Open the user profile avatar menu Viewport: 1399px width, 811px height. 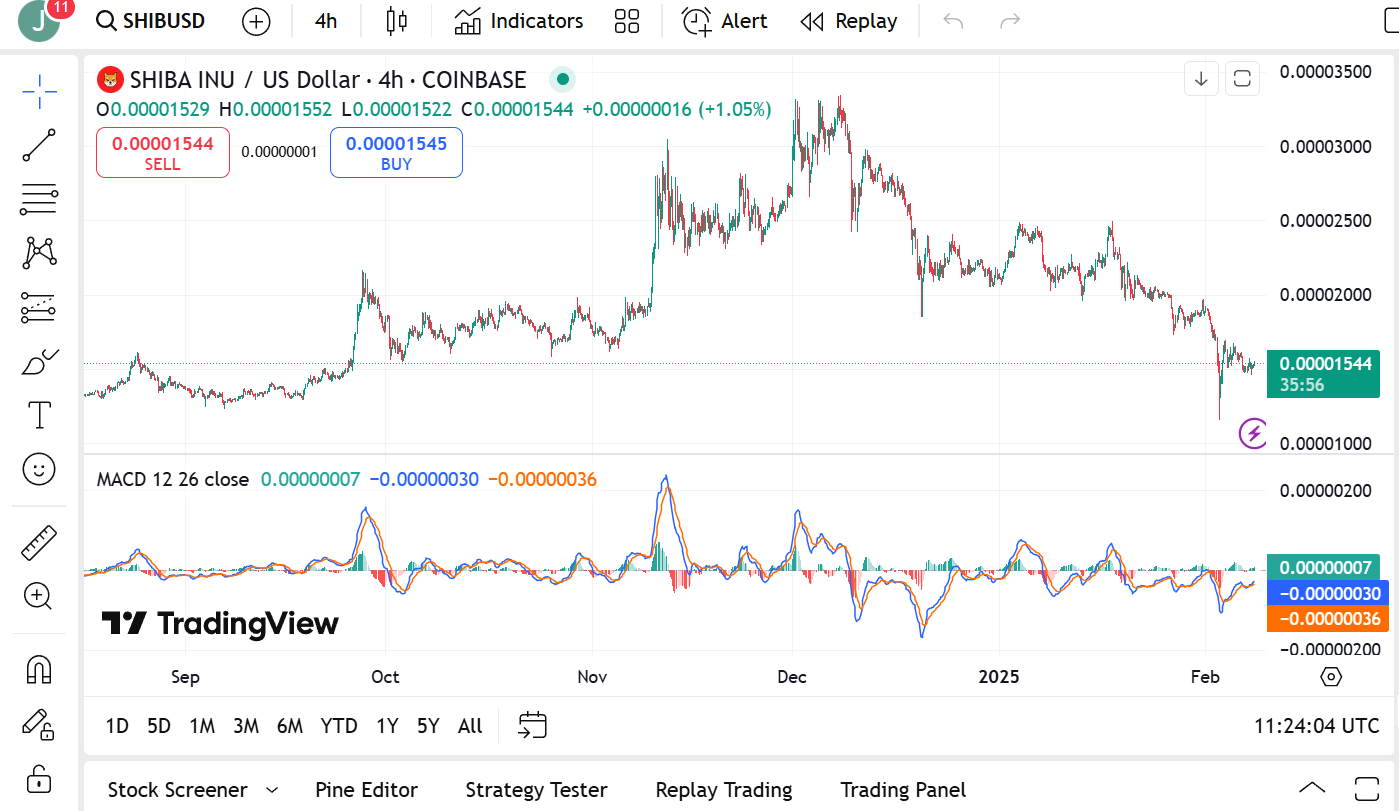(40, 21)
